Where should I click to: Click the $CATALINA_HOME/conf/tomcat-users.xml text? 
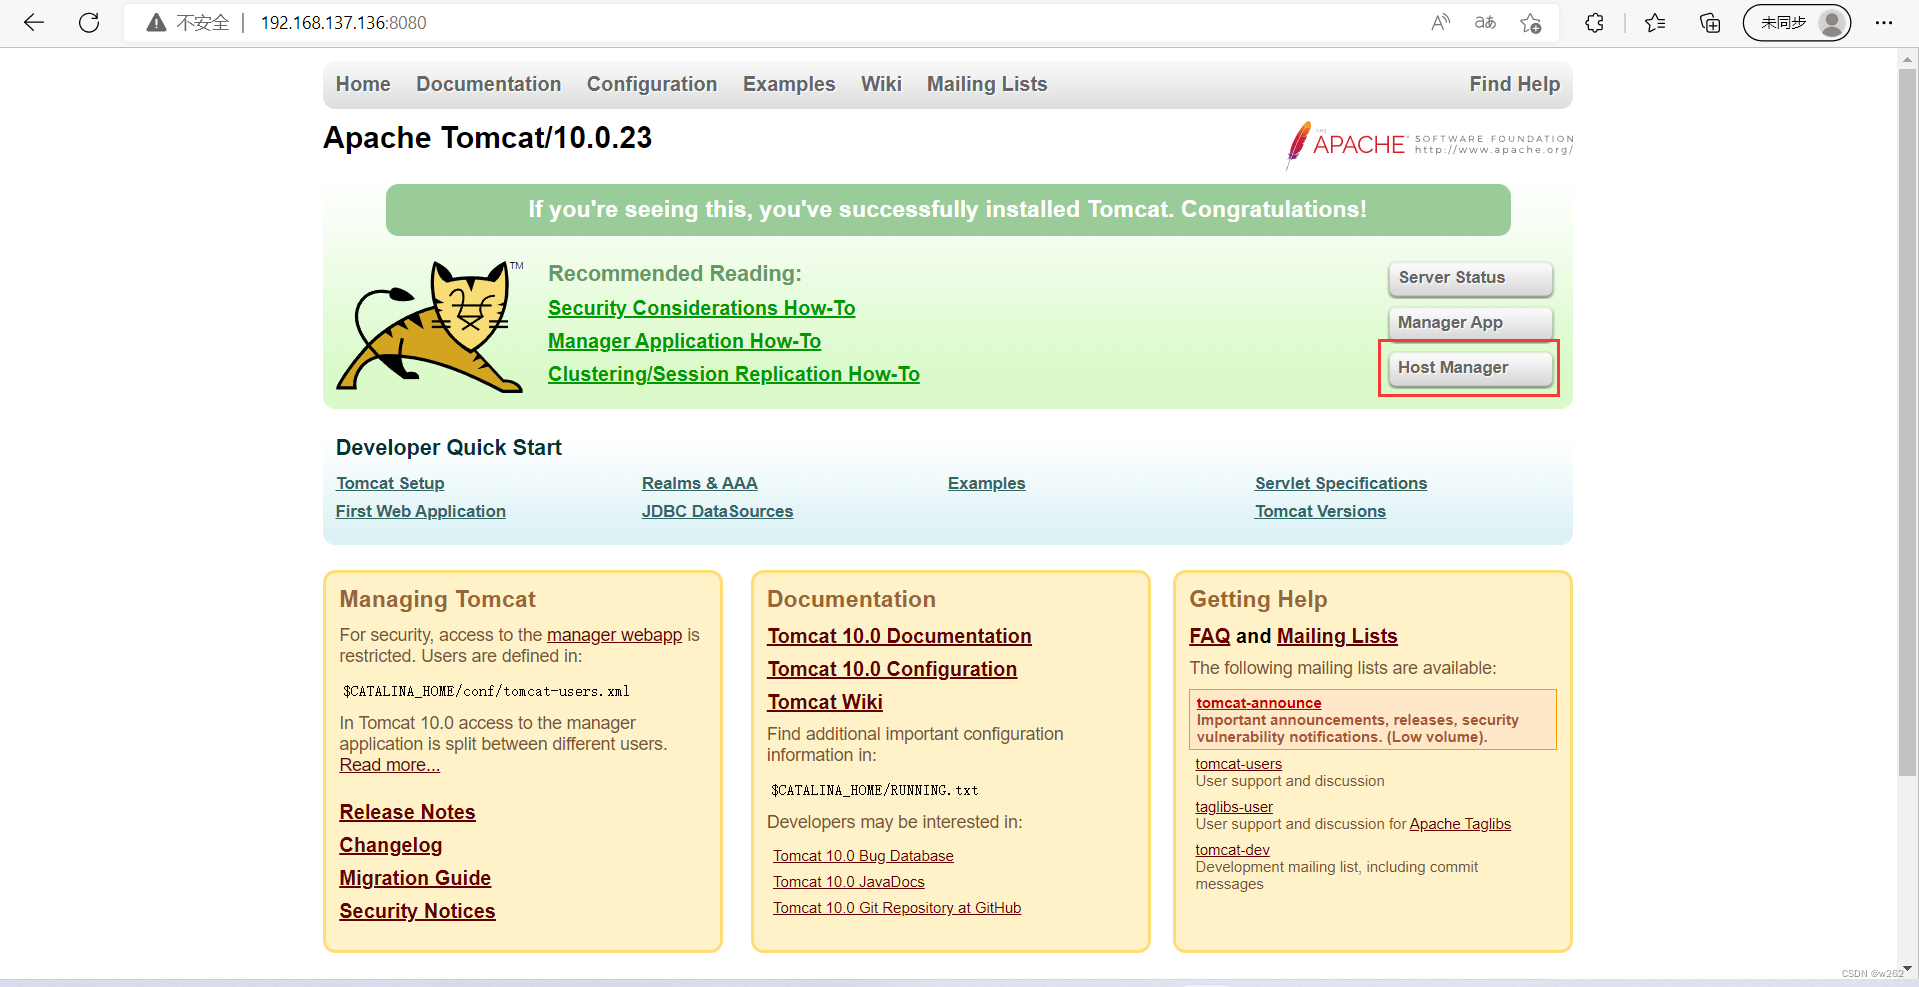(486, 691)
